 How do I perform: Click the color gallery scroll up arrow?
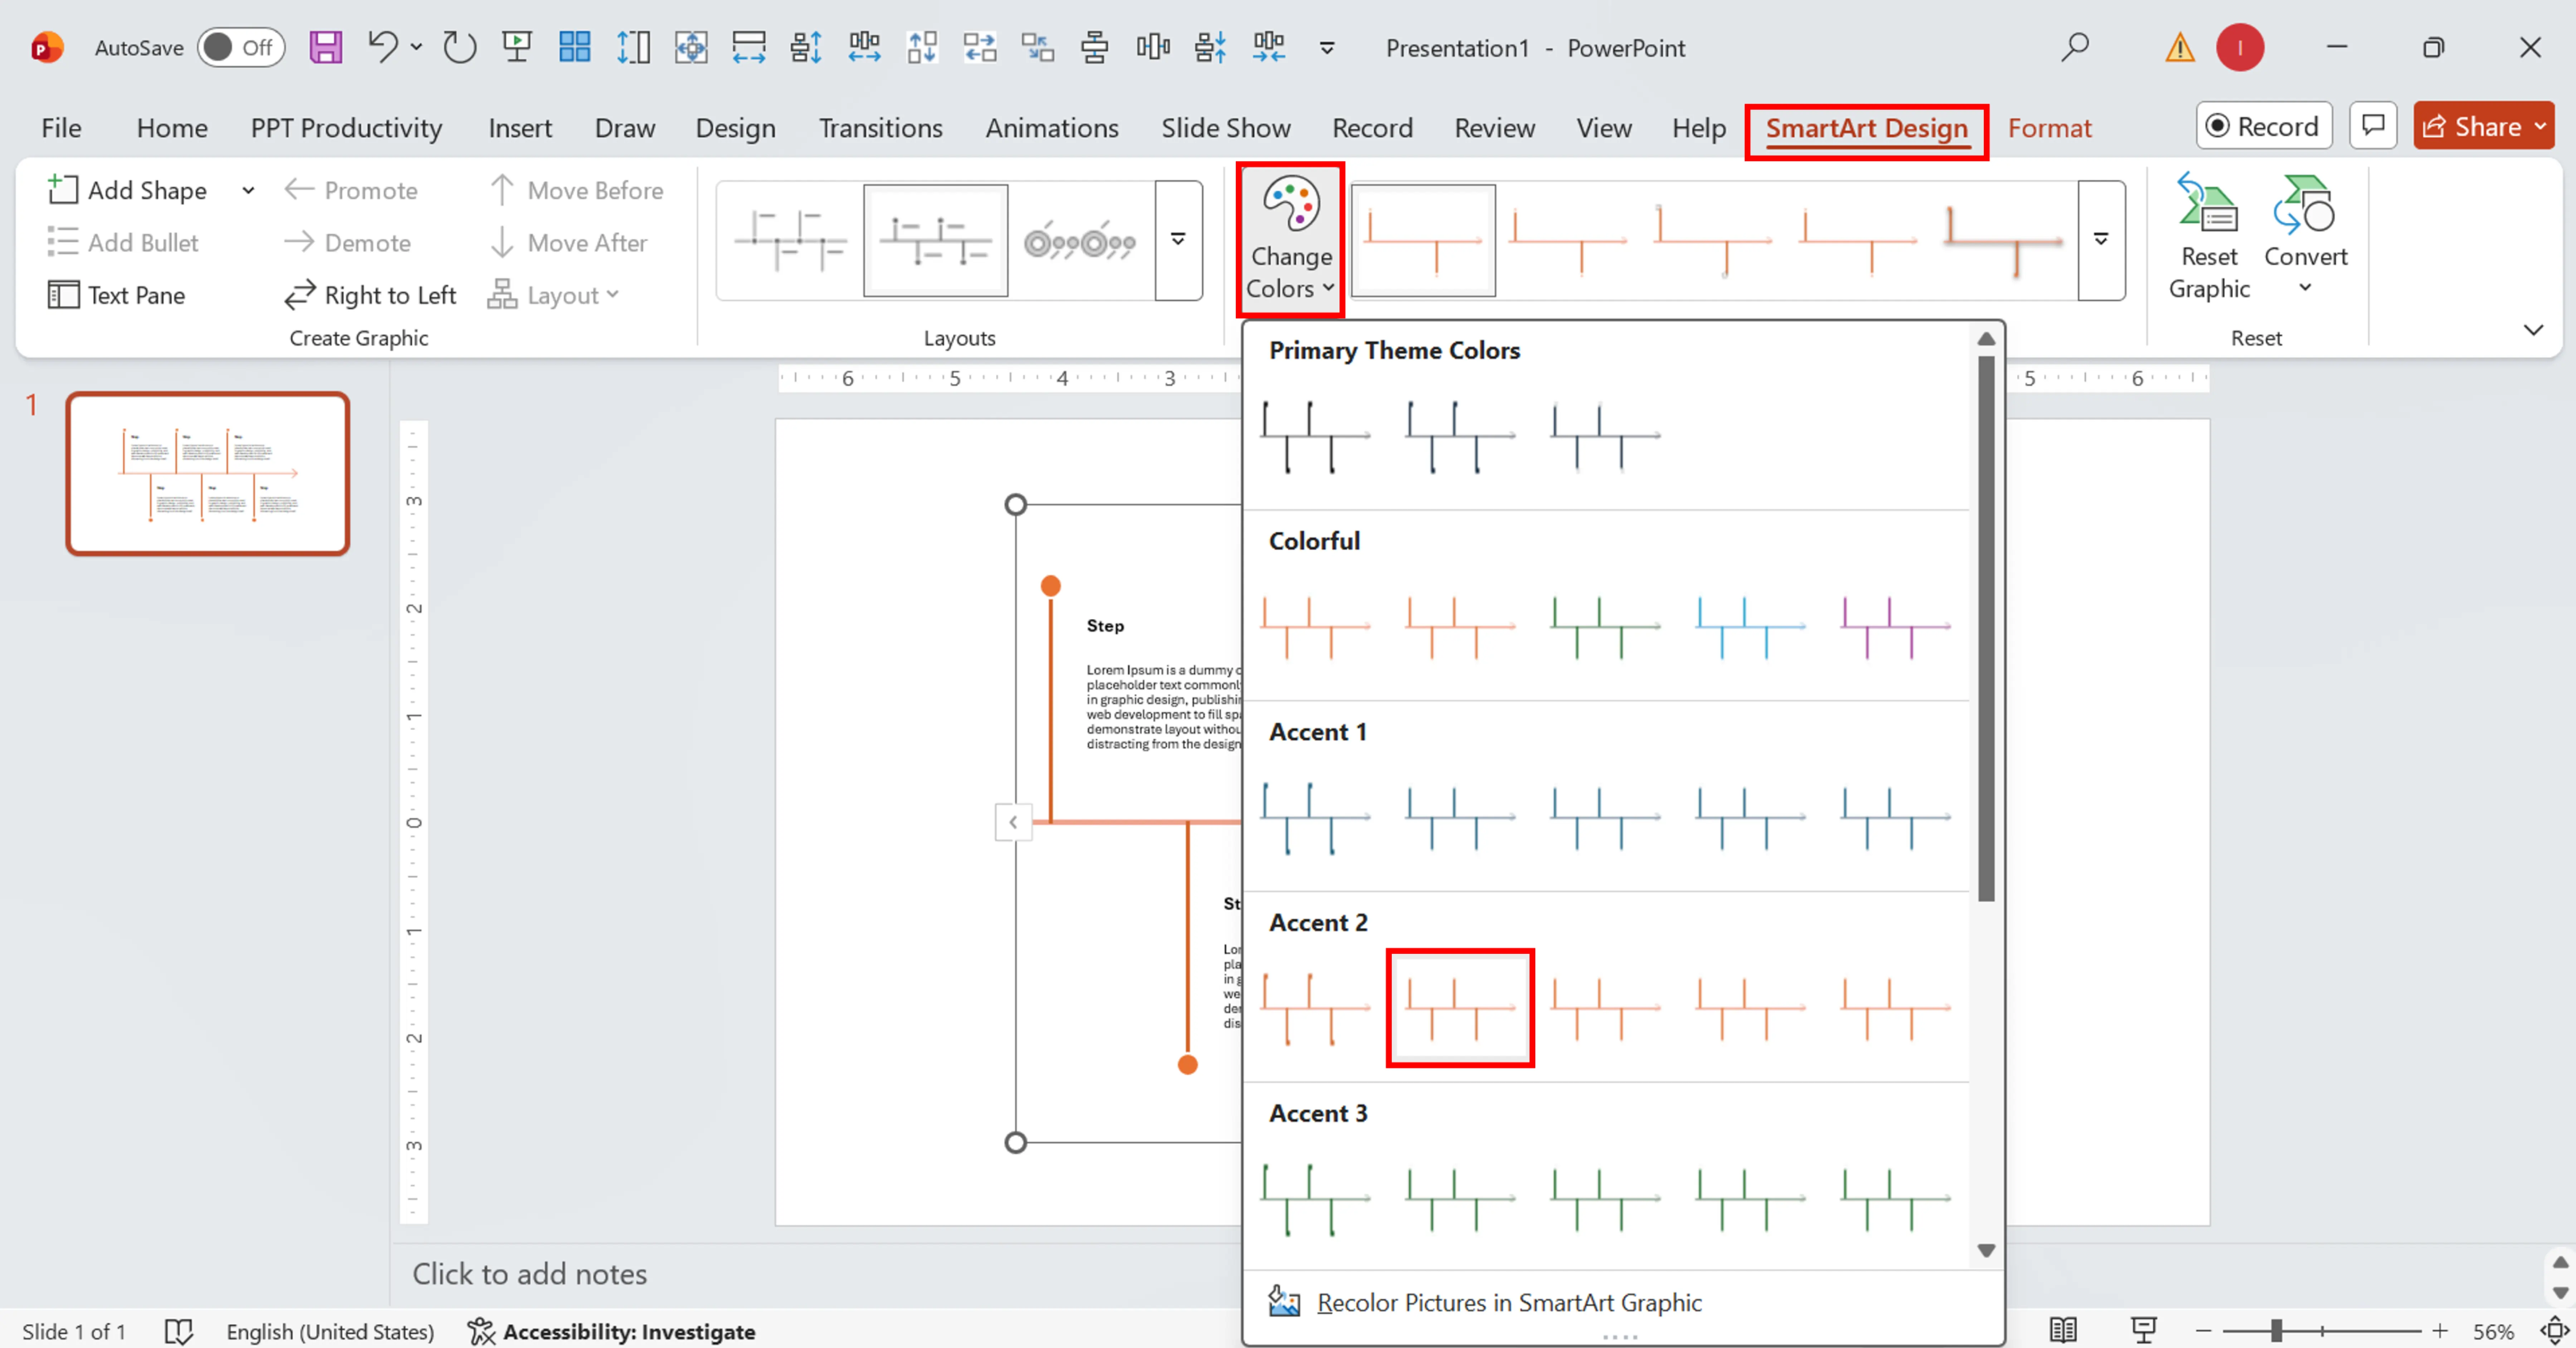click(x=1986, y=339)
